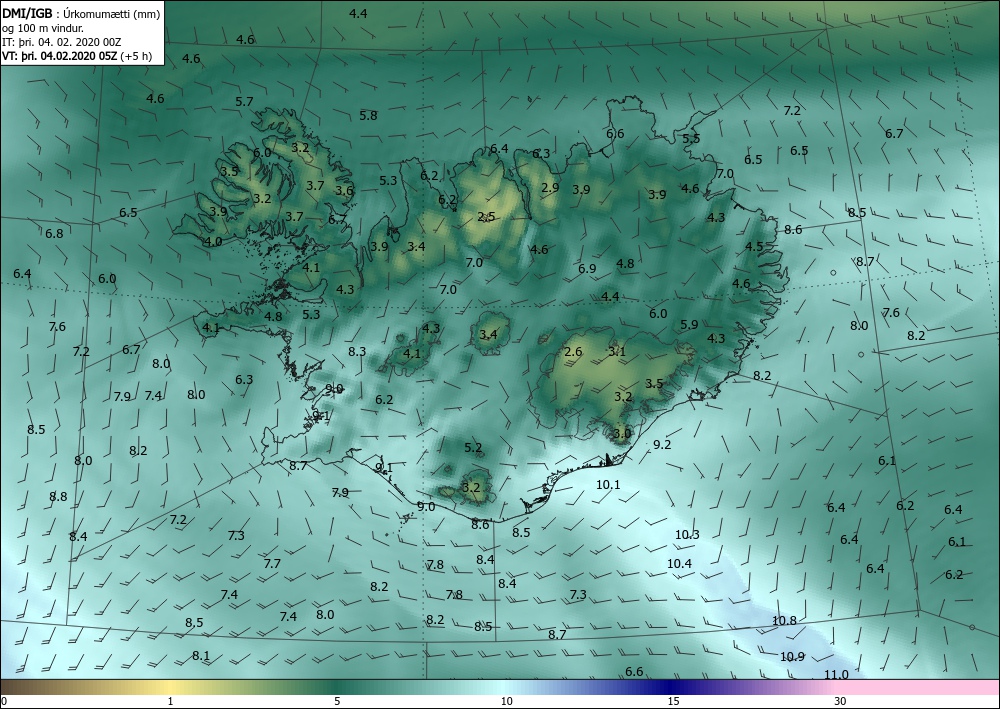Click the map value '2.9'

pos(550,187)
